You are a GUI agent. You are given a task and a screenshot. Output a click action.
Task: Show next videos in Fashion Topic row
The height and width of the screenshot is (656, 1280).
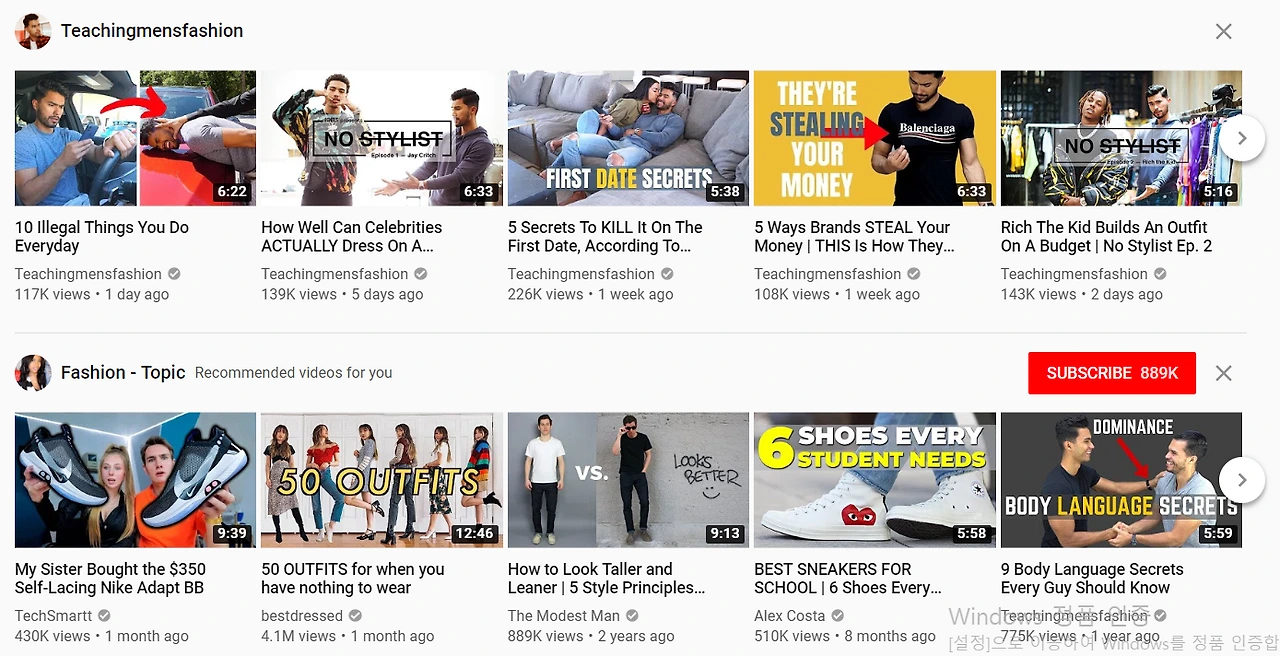pos(1242,480)
